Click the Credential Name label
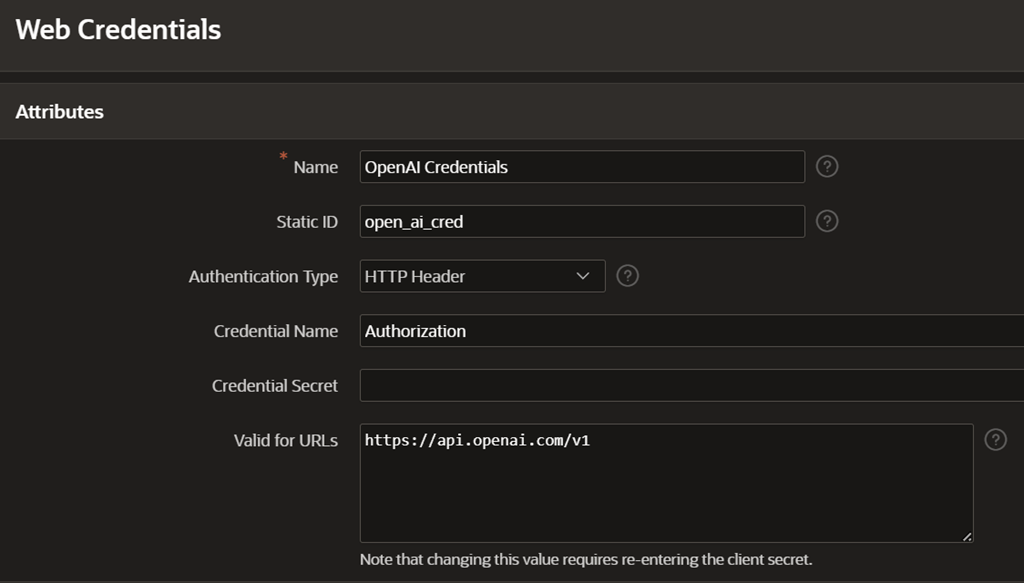Viewport: 1024px width, 583px height. pyautogui.click(x=275, y=331)
